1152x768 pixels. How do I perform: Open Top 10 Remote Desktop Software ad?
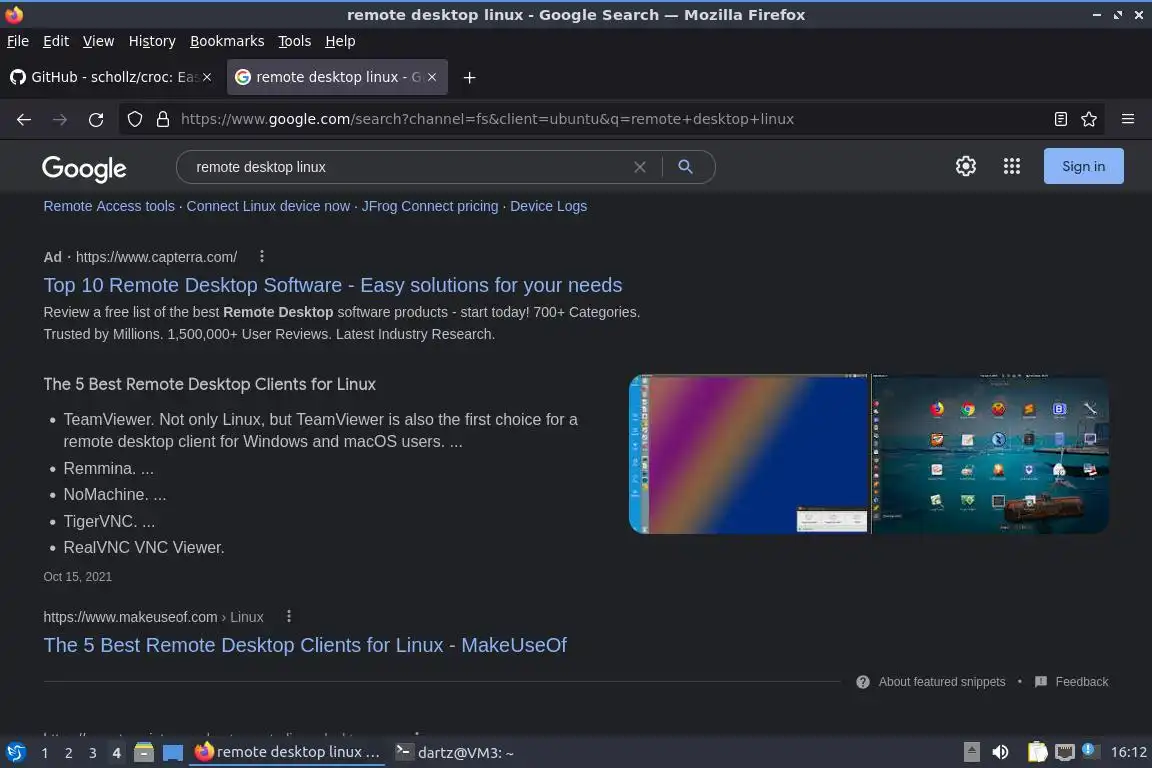tap(333, 285)
